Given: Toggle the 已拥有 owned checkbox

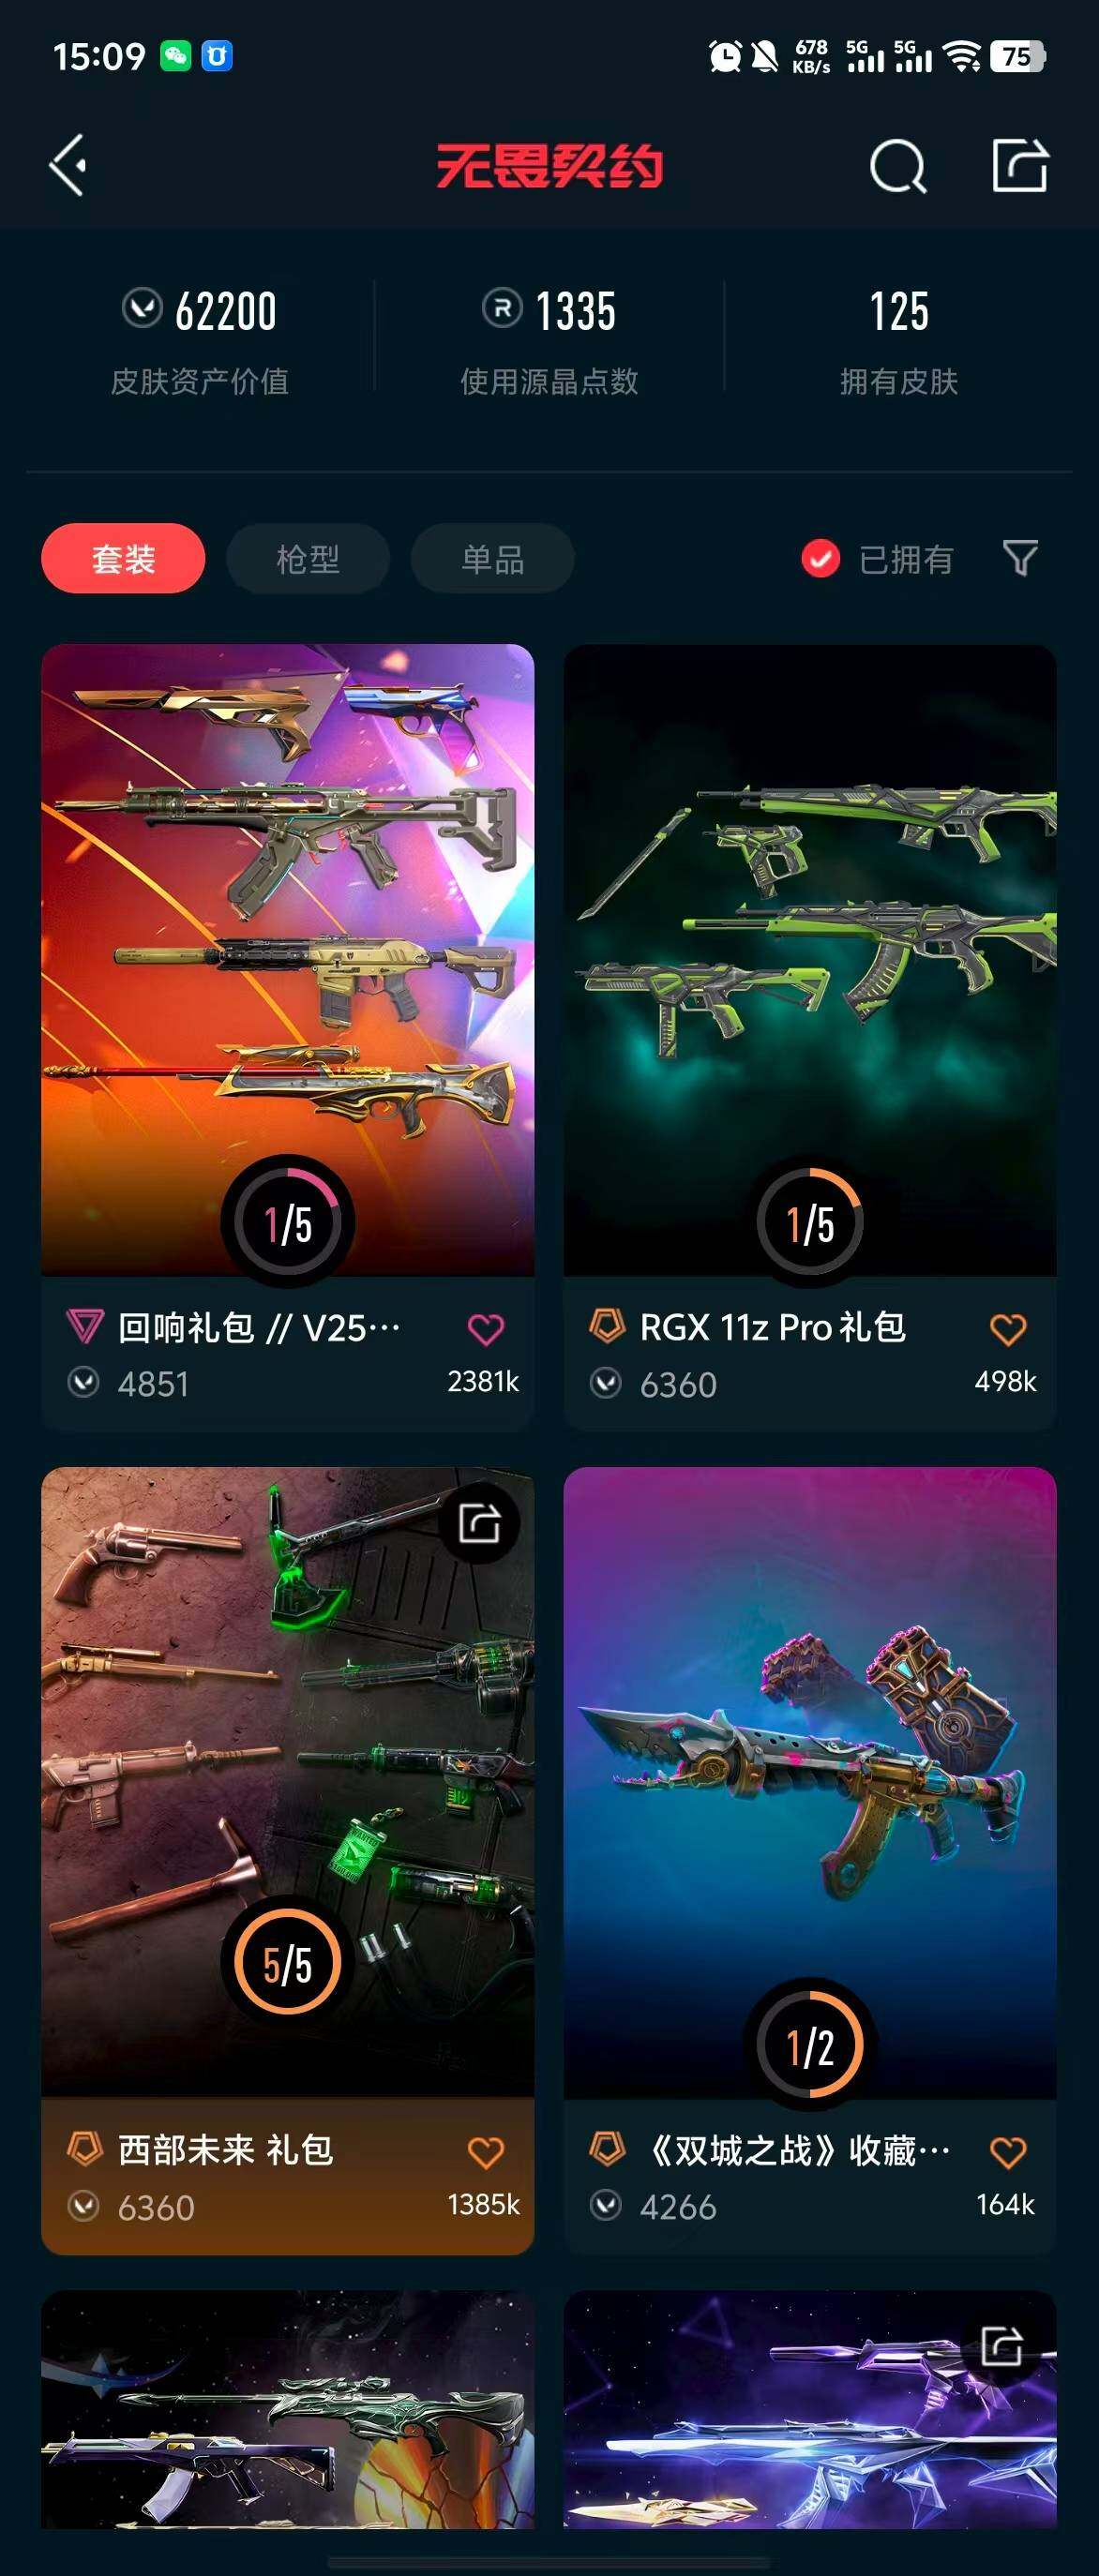Looking at the screenshot, I should 821,558.
